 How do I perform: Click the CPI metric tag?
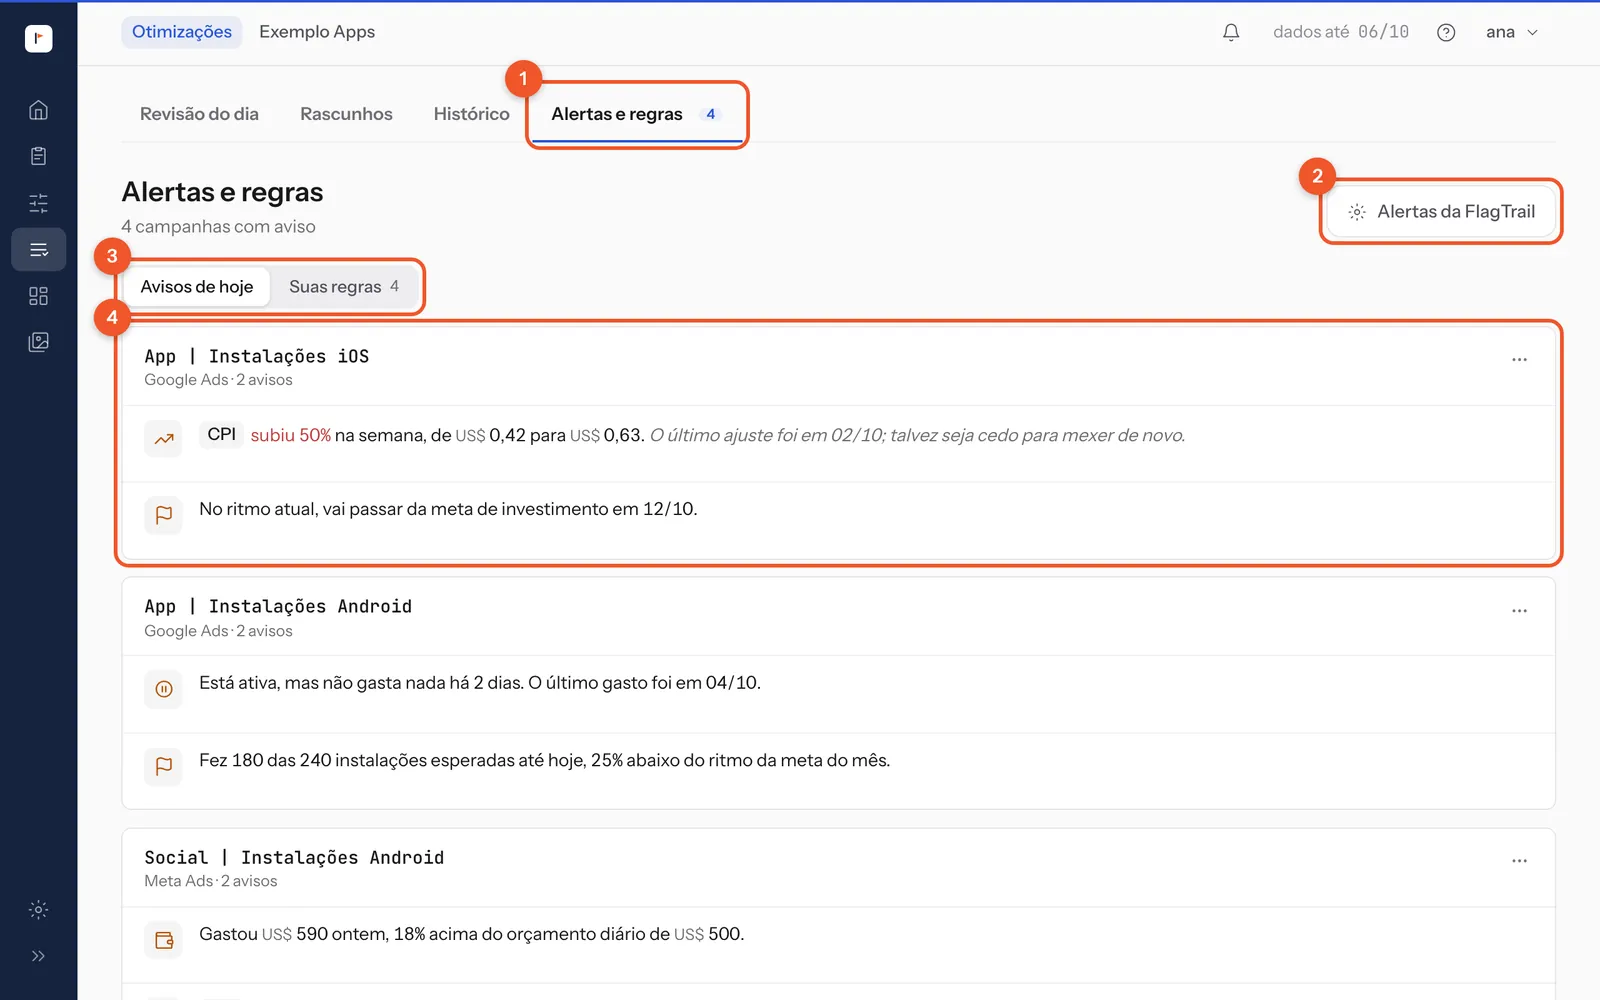(222, 435)
